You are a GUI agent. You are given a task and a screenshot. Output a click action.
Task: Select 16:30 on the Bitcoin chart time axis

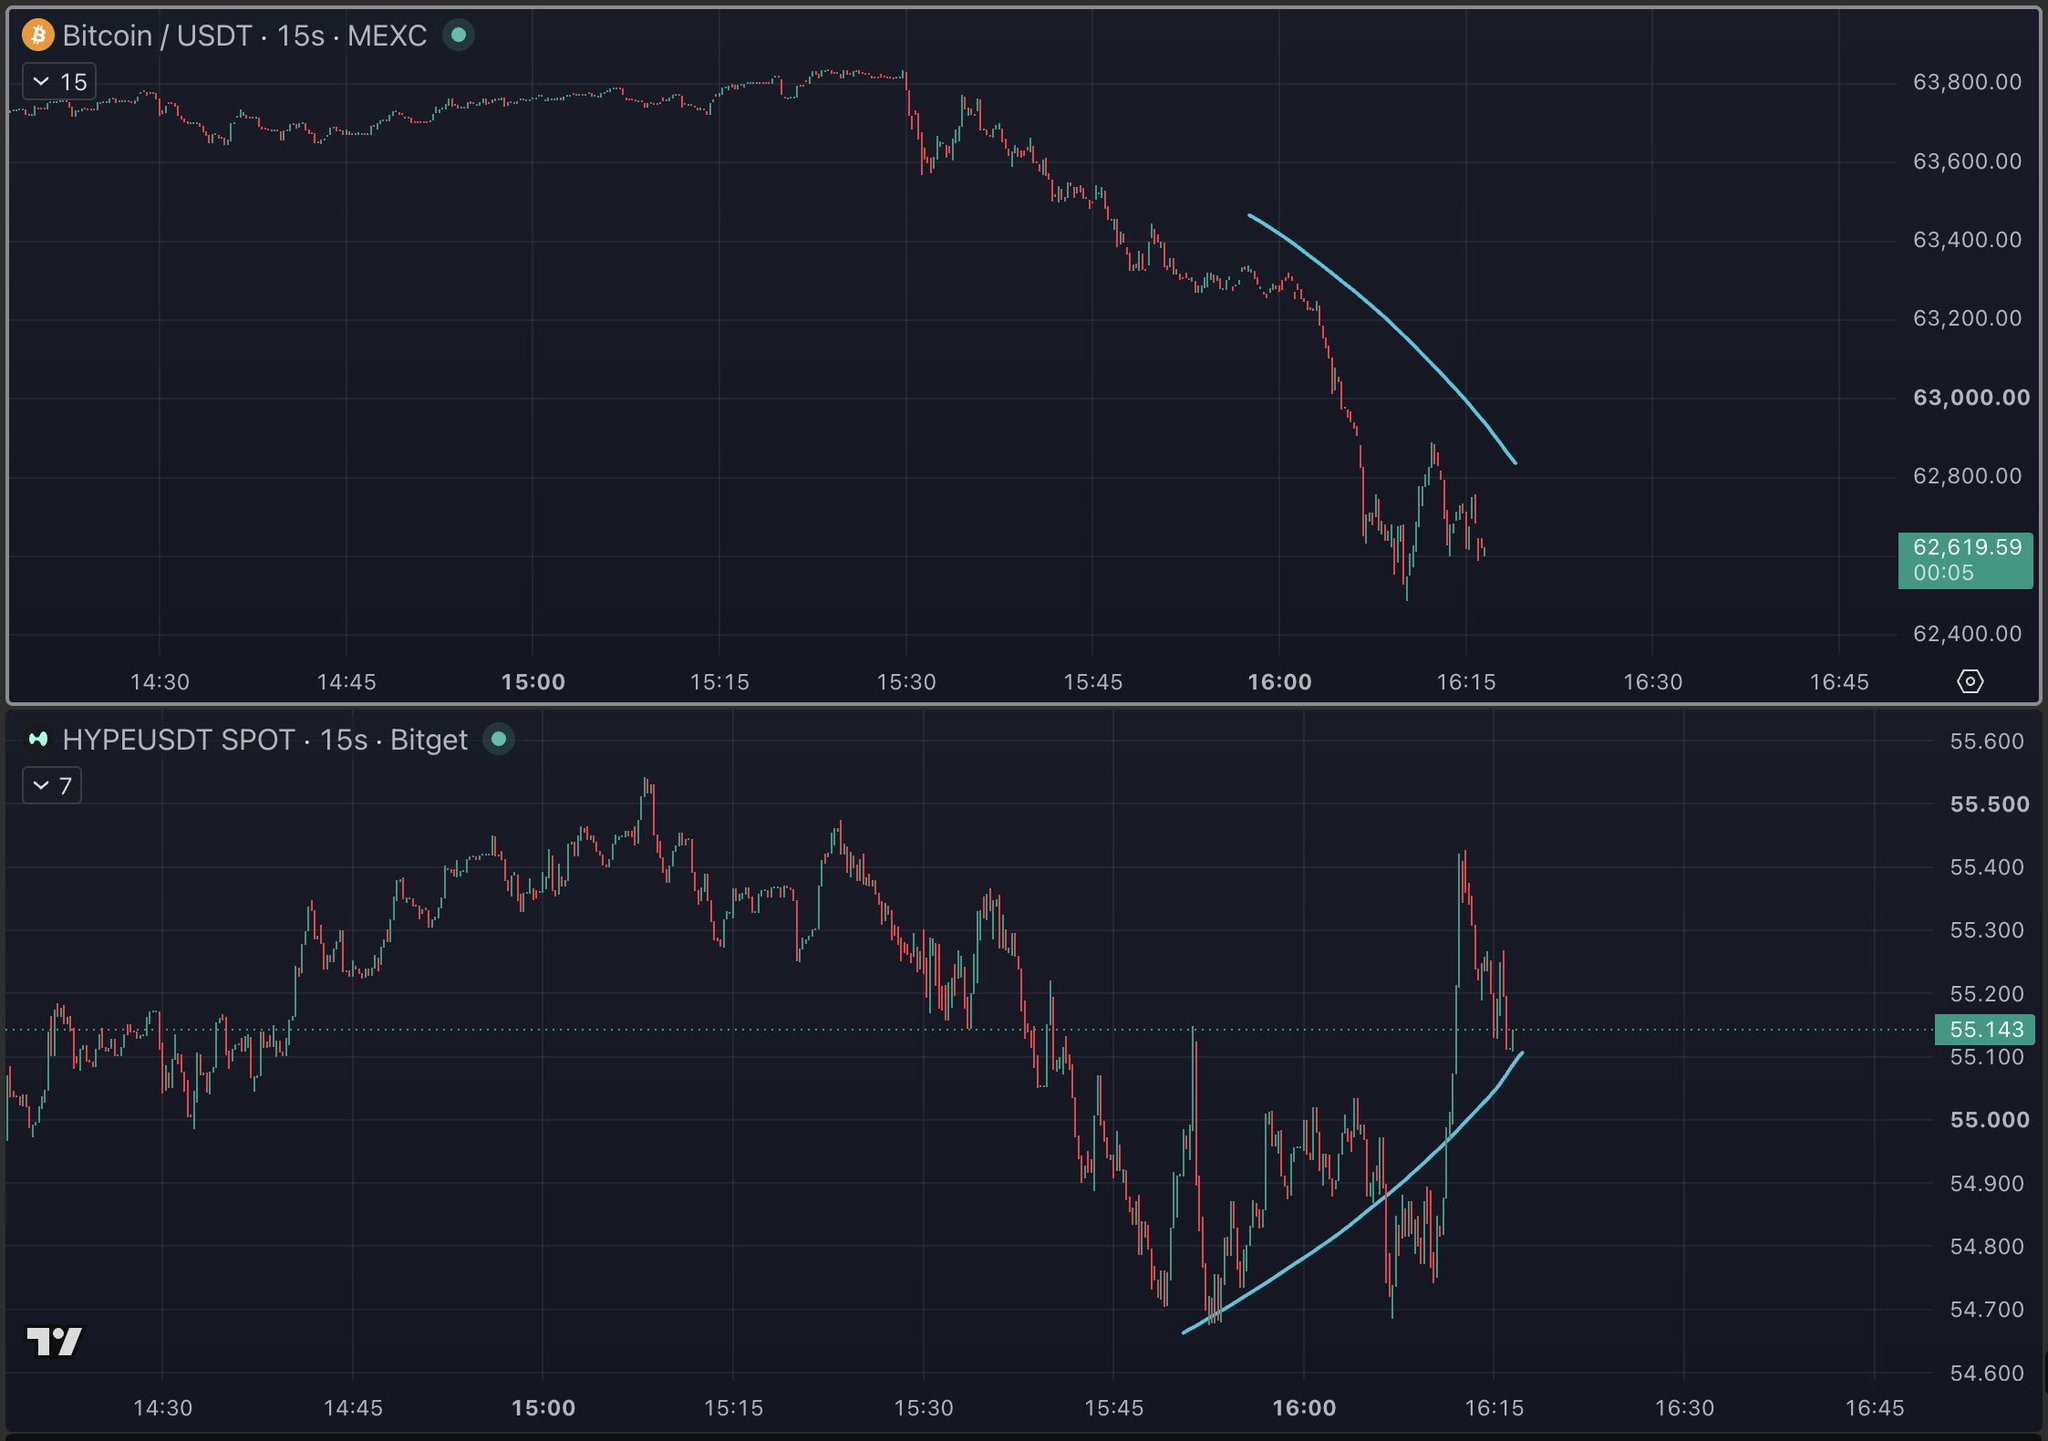[1653, 682]
